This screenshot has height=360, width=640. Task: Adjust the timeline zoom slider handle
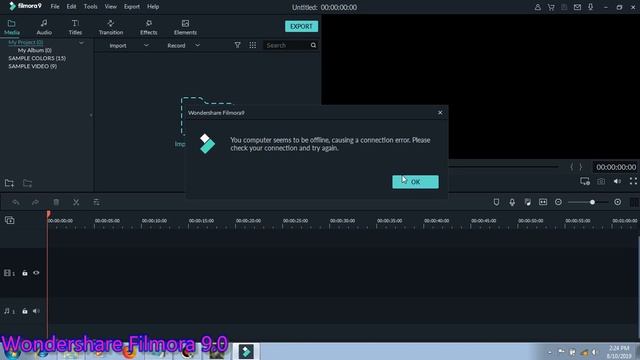(592, 202)
